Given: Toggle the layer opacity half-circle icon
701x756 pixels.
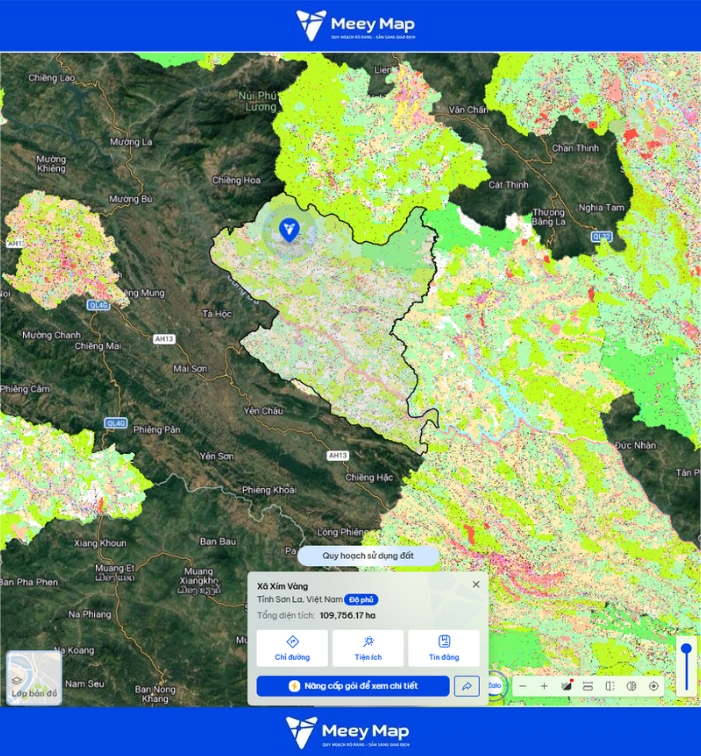Looking at the screenshot, I should (632, 686).
